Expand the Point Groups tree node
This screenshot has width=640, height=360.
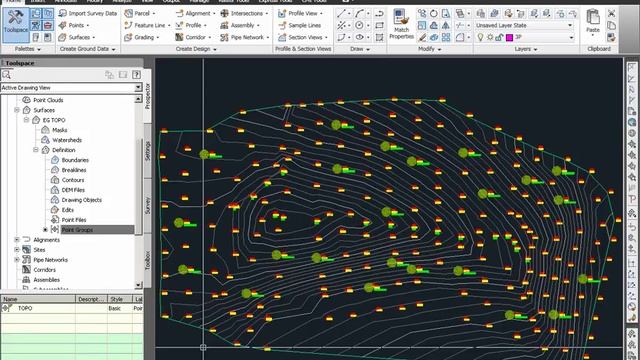tap(45, 230)
